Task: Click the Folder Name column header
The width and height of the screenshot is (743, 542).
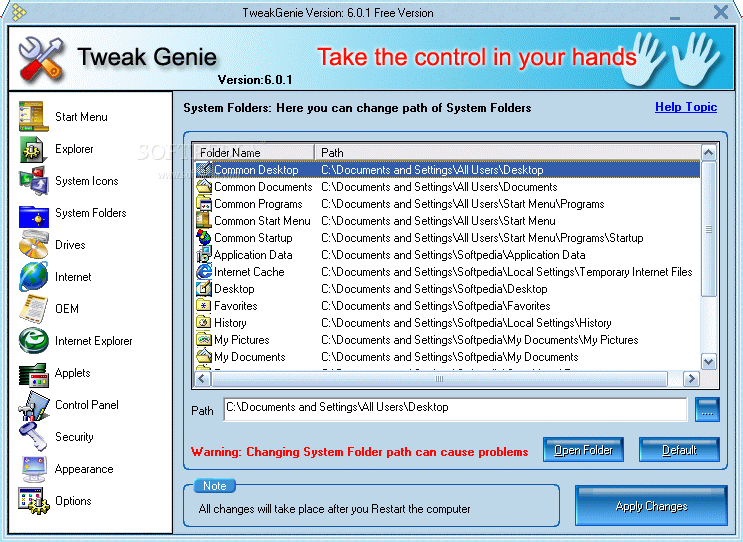Action: 255,153
